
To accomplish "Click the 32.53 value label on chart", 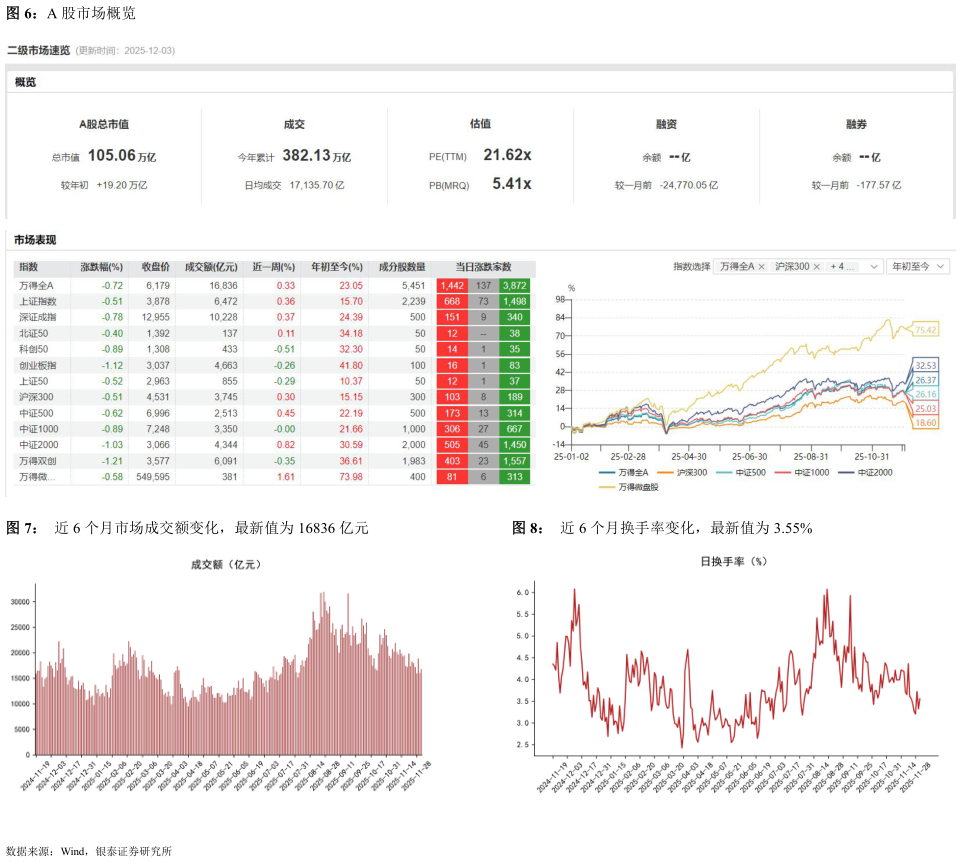I will (926, 366).
